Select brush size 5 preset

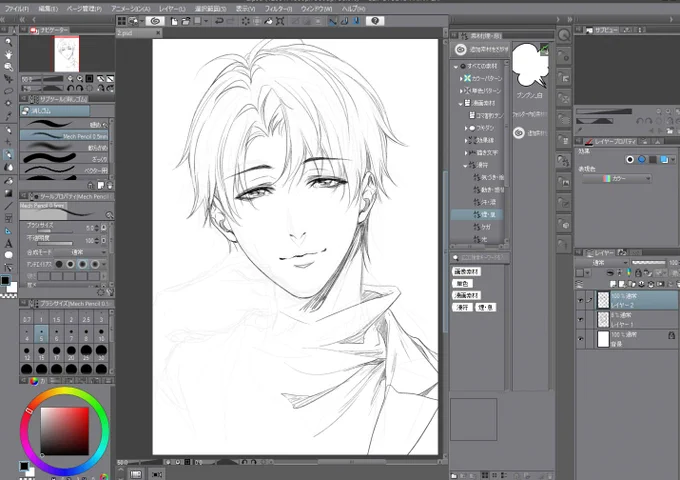(41, 335)
